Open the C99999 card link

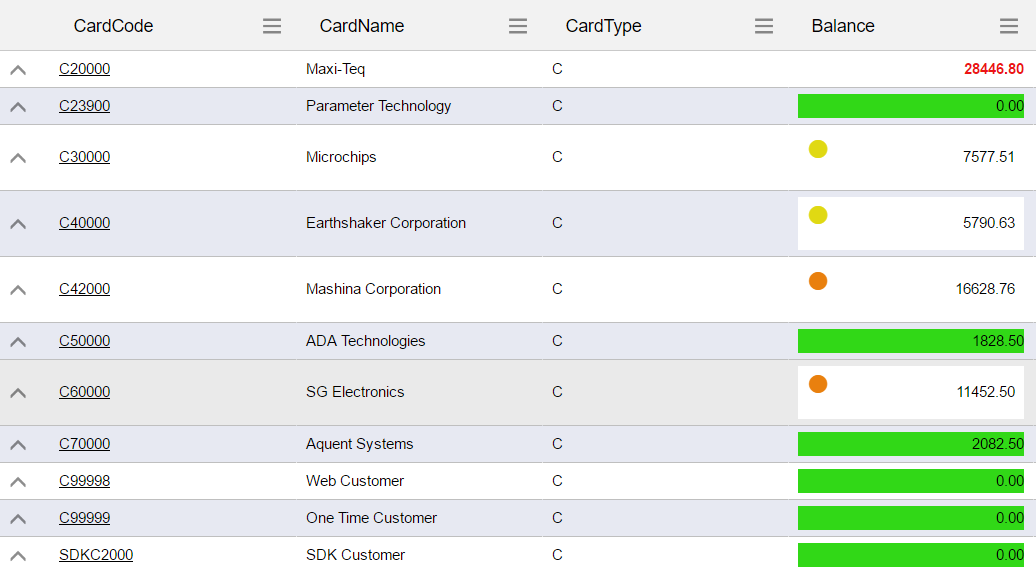(85, 518)
